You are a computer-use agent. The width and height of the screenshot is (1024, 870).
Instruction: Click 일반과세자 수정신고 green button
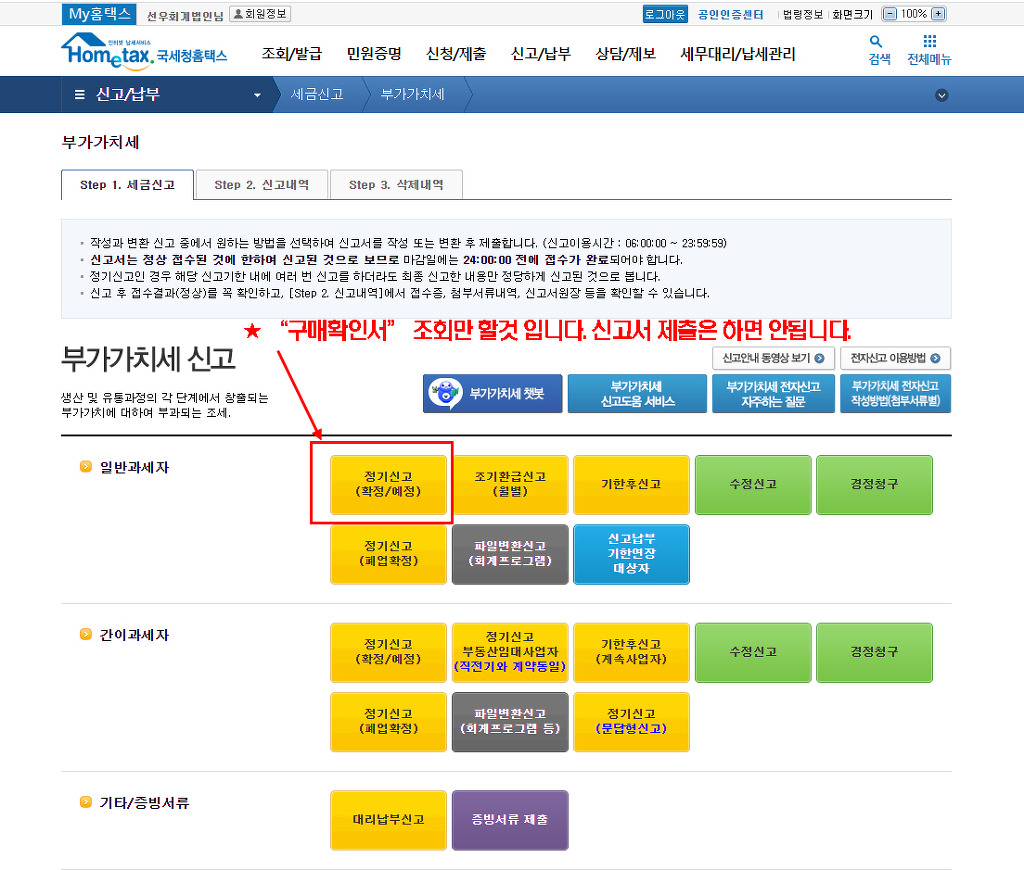point(753,485)
